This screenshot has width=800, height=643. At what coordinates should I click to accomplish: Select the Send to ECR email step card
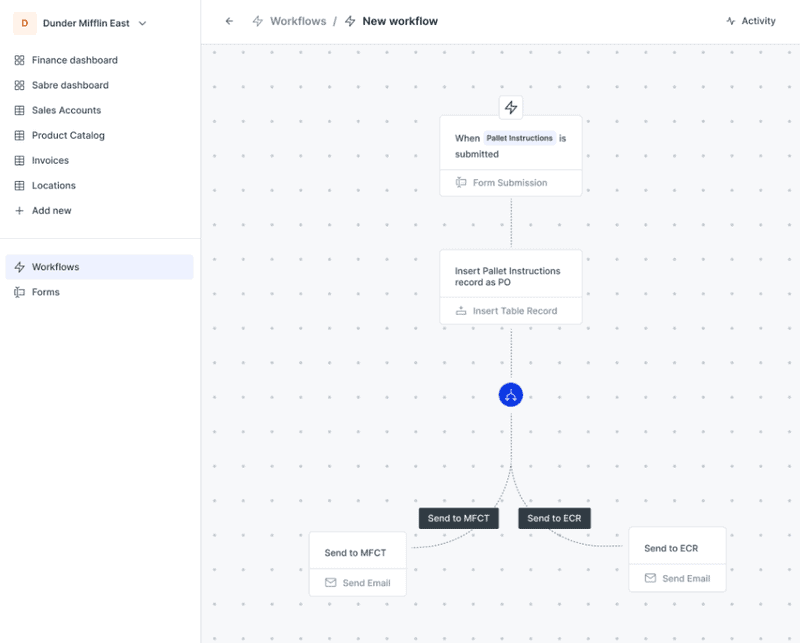[677, 559]
